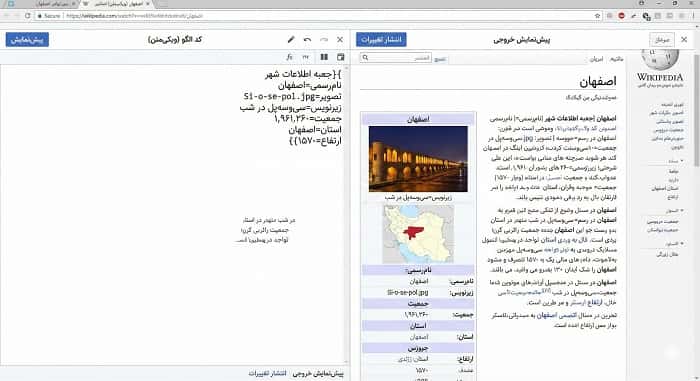700x381 pixels.
Task: Click the code line جمعیت=۱,۹۶۱,۲۶۰
Action: 308,119
